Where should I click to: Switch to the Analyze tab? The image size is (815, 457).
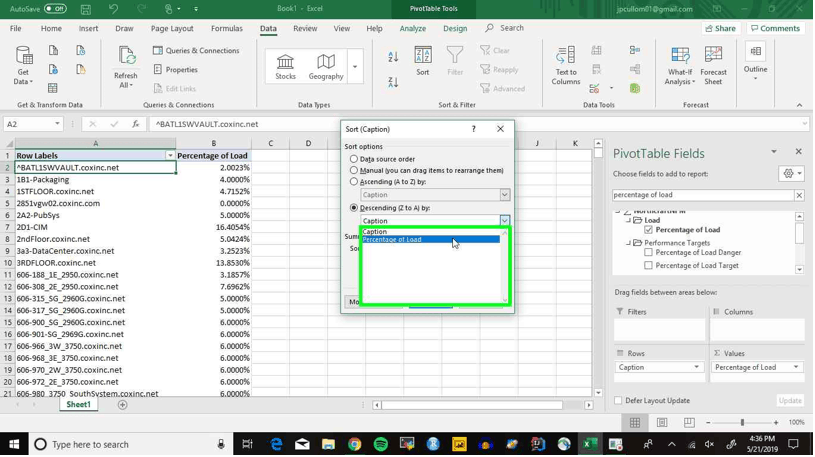pyautogui.click(x=413, y=29)
